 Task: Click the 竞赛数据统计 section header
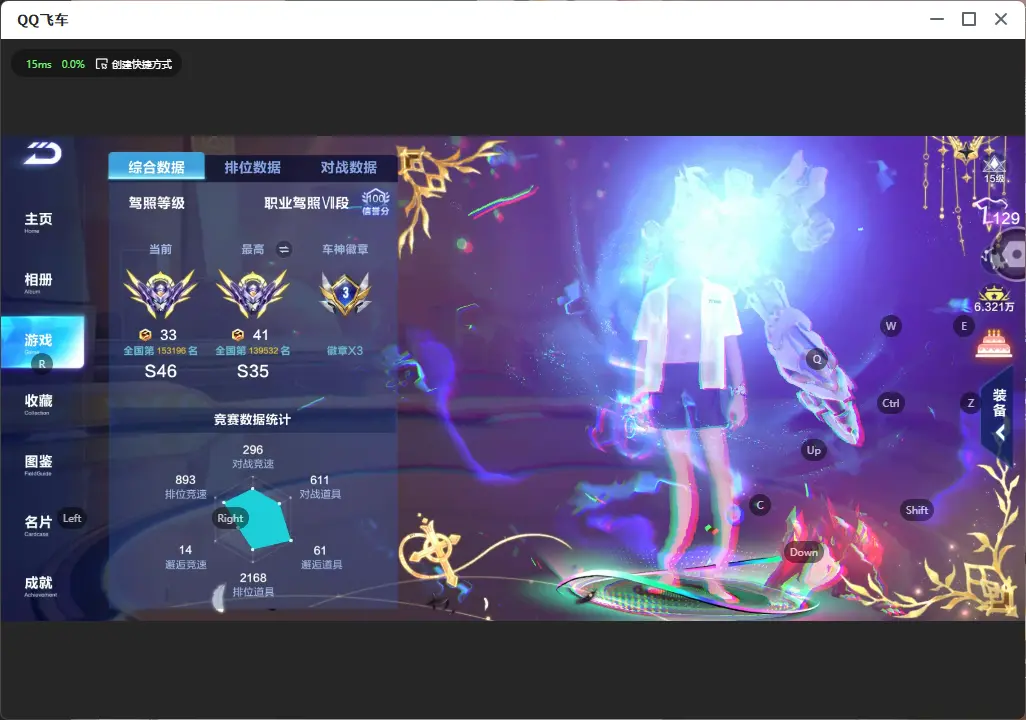(252, 420)
